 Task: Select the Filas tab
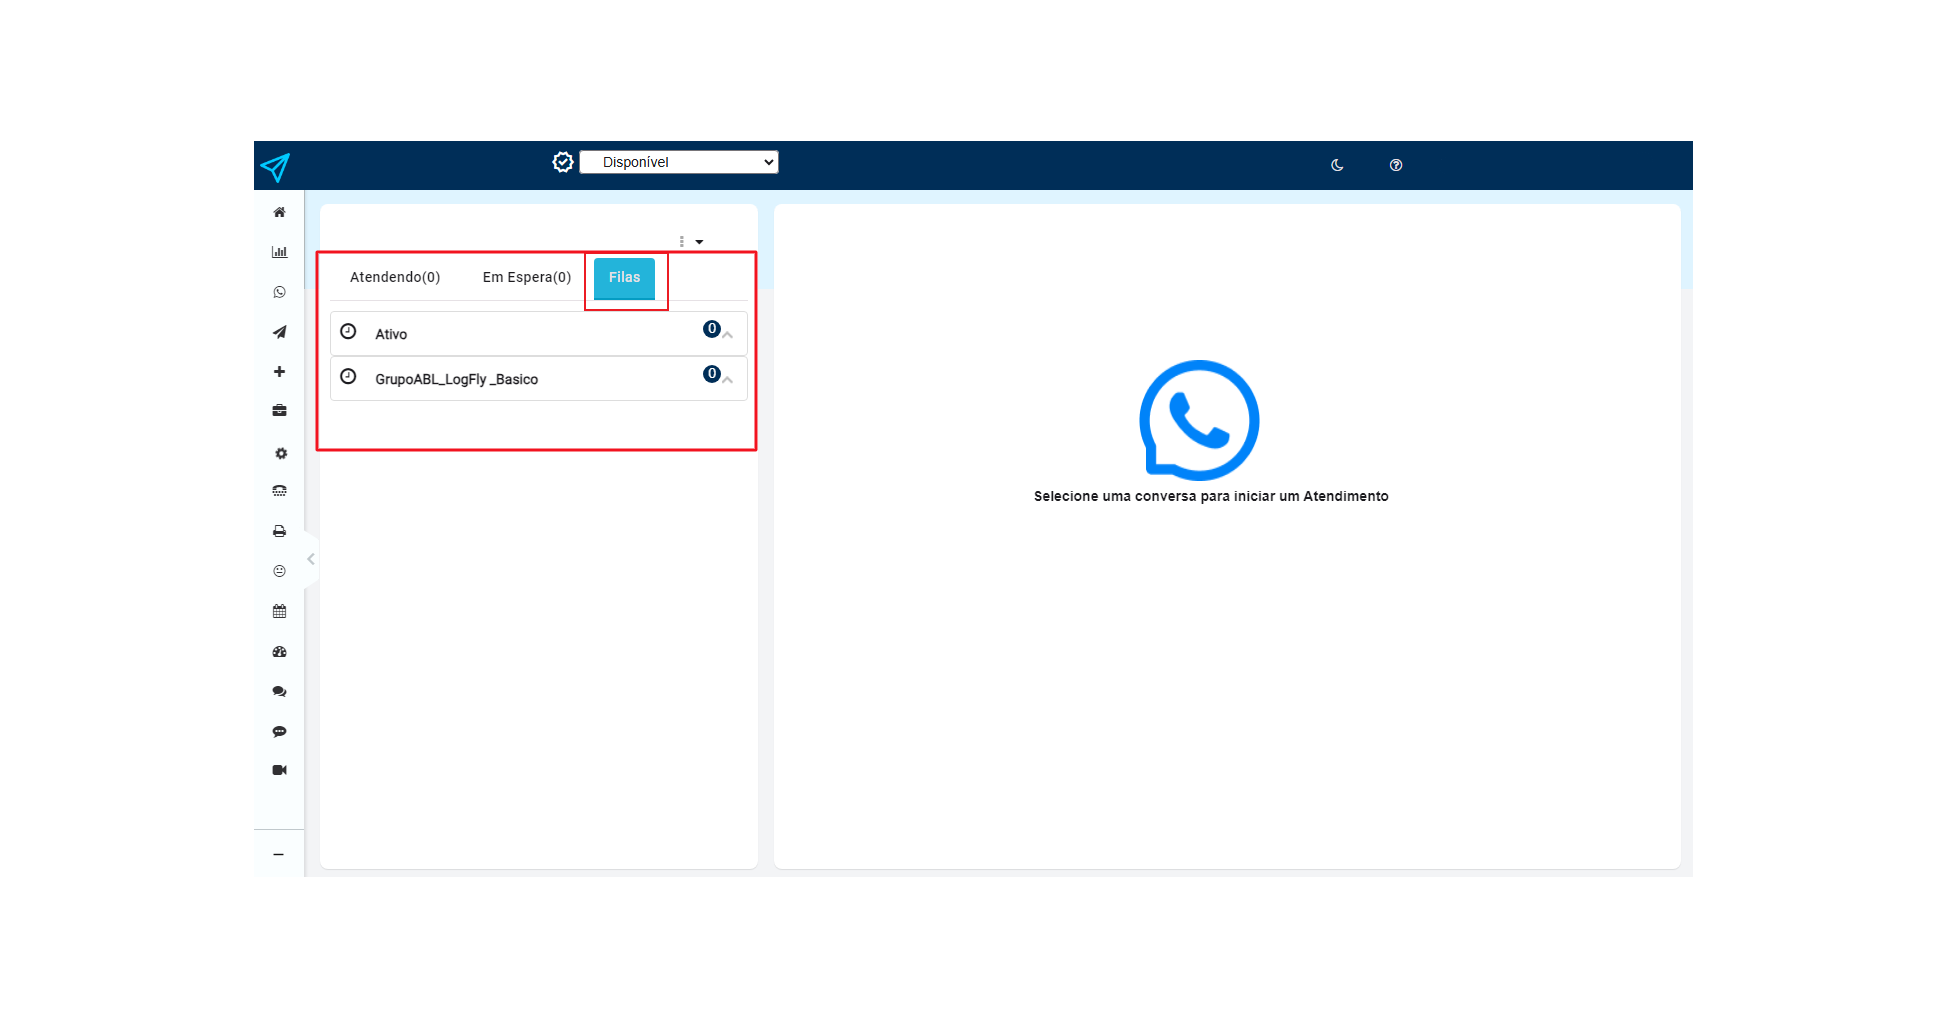point(625,278)
